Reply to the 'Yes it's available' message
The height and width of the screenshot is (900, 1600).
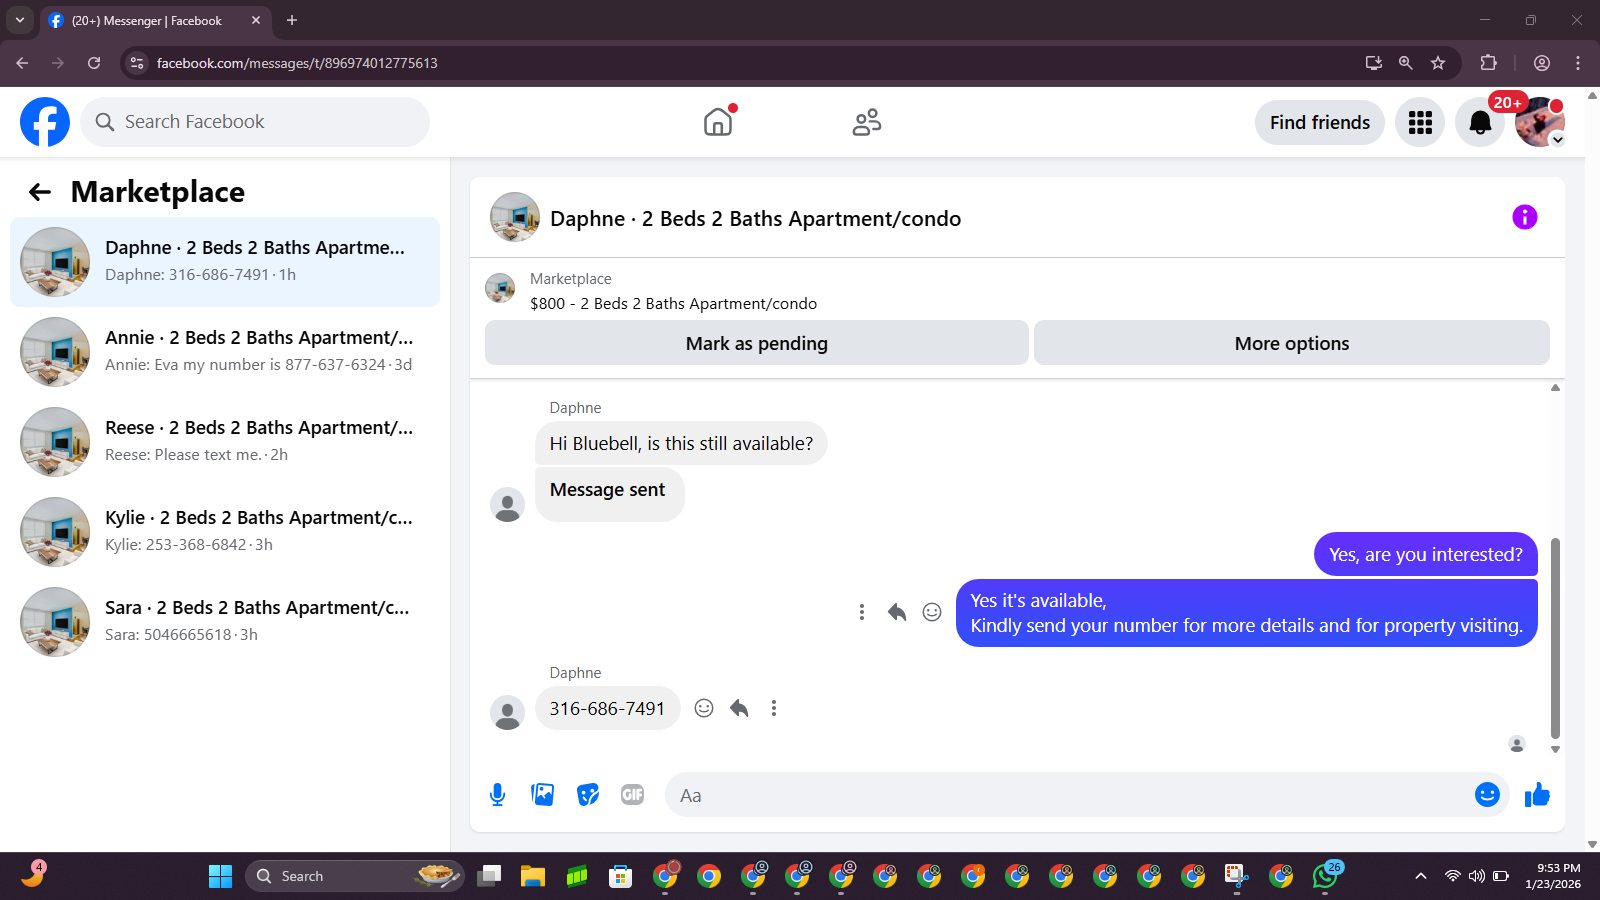coord(897,612)
